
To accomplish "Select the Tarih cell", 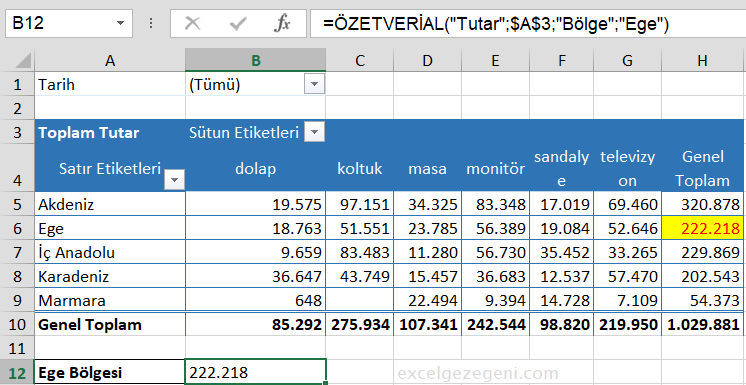I will [110, 85].
